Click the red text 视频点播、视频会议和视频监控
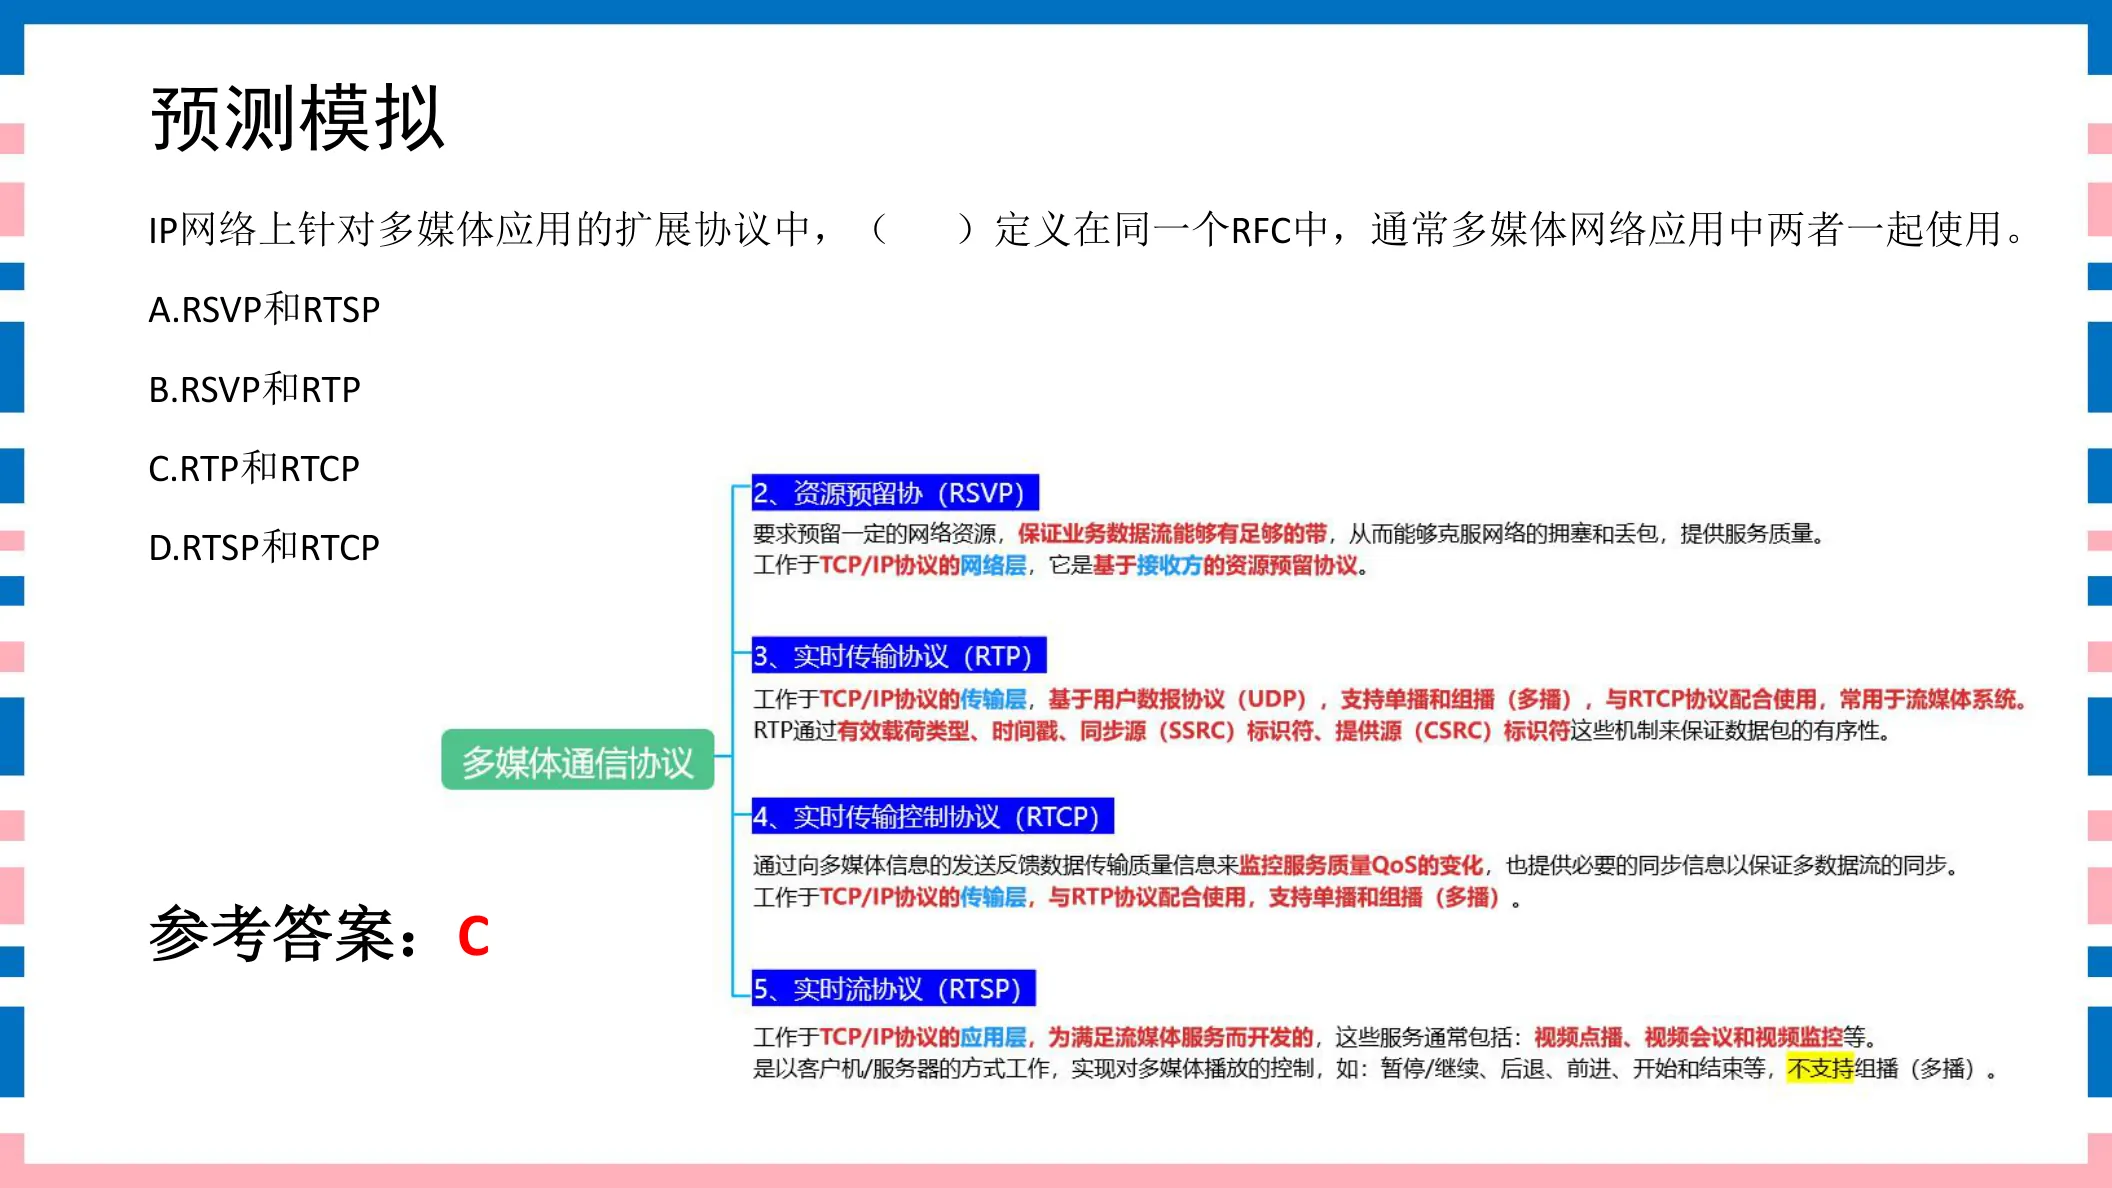The width and height of the screenshot is (2112, 1188). 1688,1037
